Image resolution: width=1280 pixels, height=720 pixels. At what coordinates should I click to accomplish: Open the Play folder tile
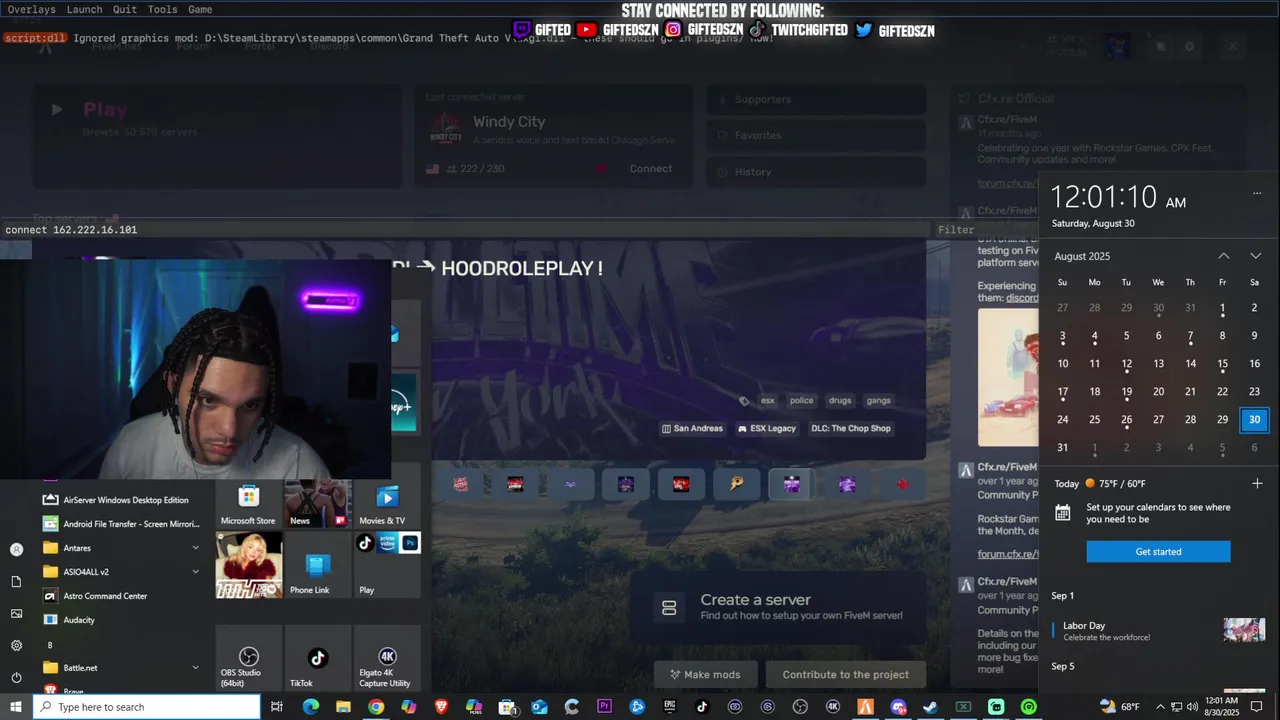[387, 565]
